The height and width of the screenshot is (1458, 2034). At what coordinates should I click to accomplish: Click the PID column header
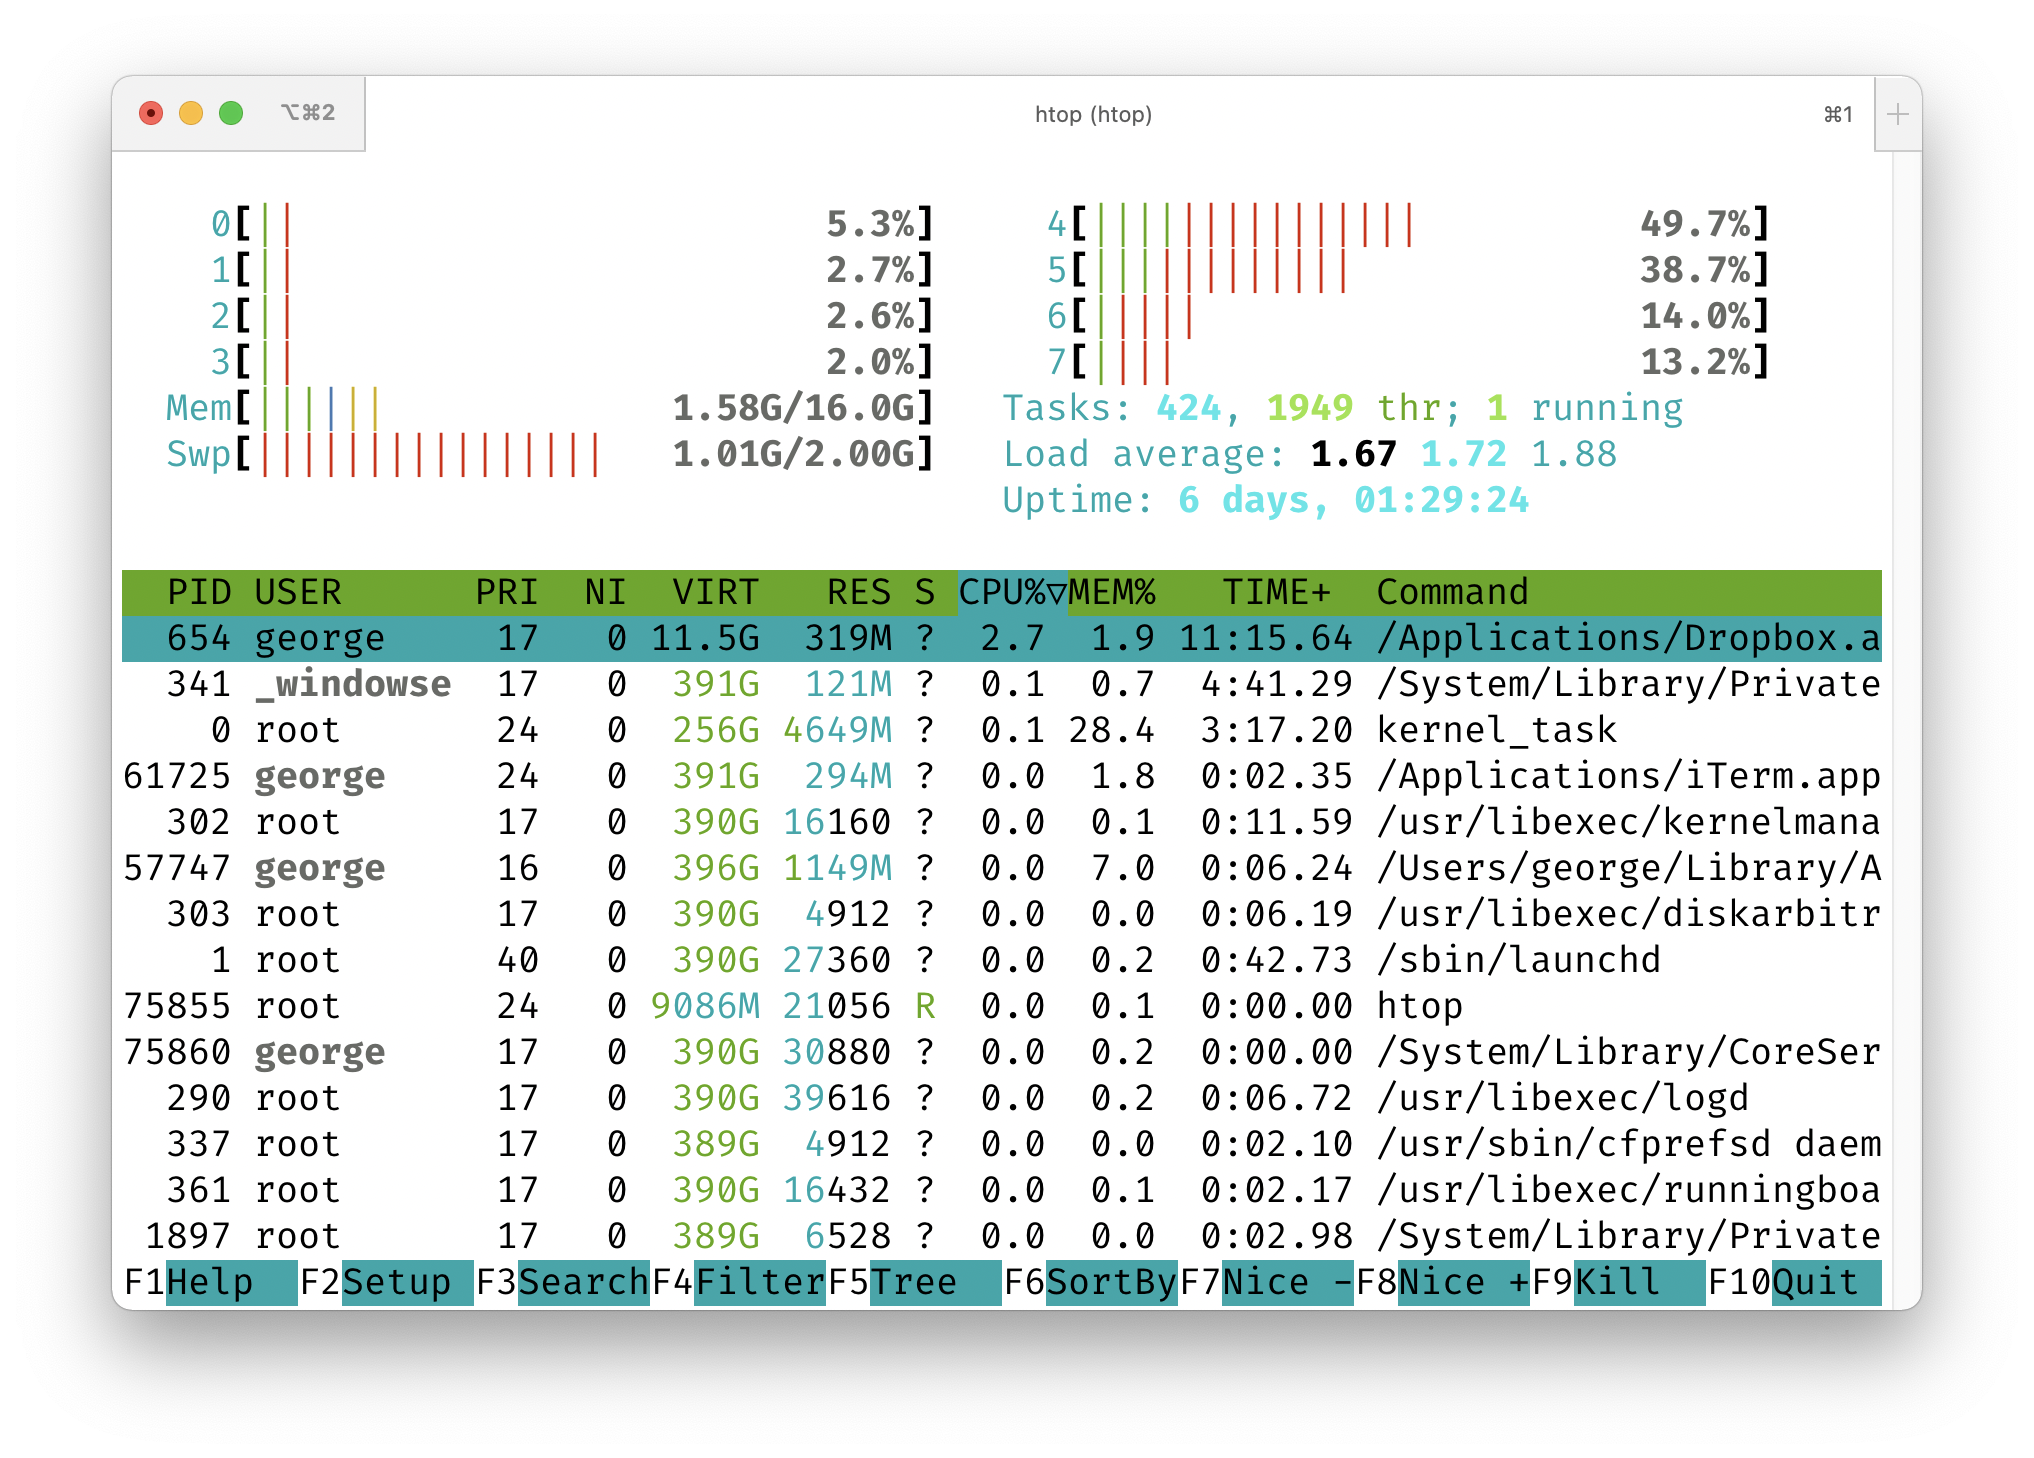point(198,592)
